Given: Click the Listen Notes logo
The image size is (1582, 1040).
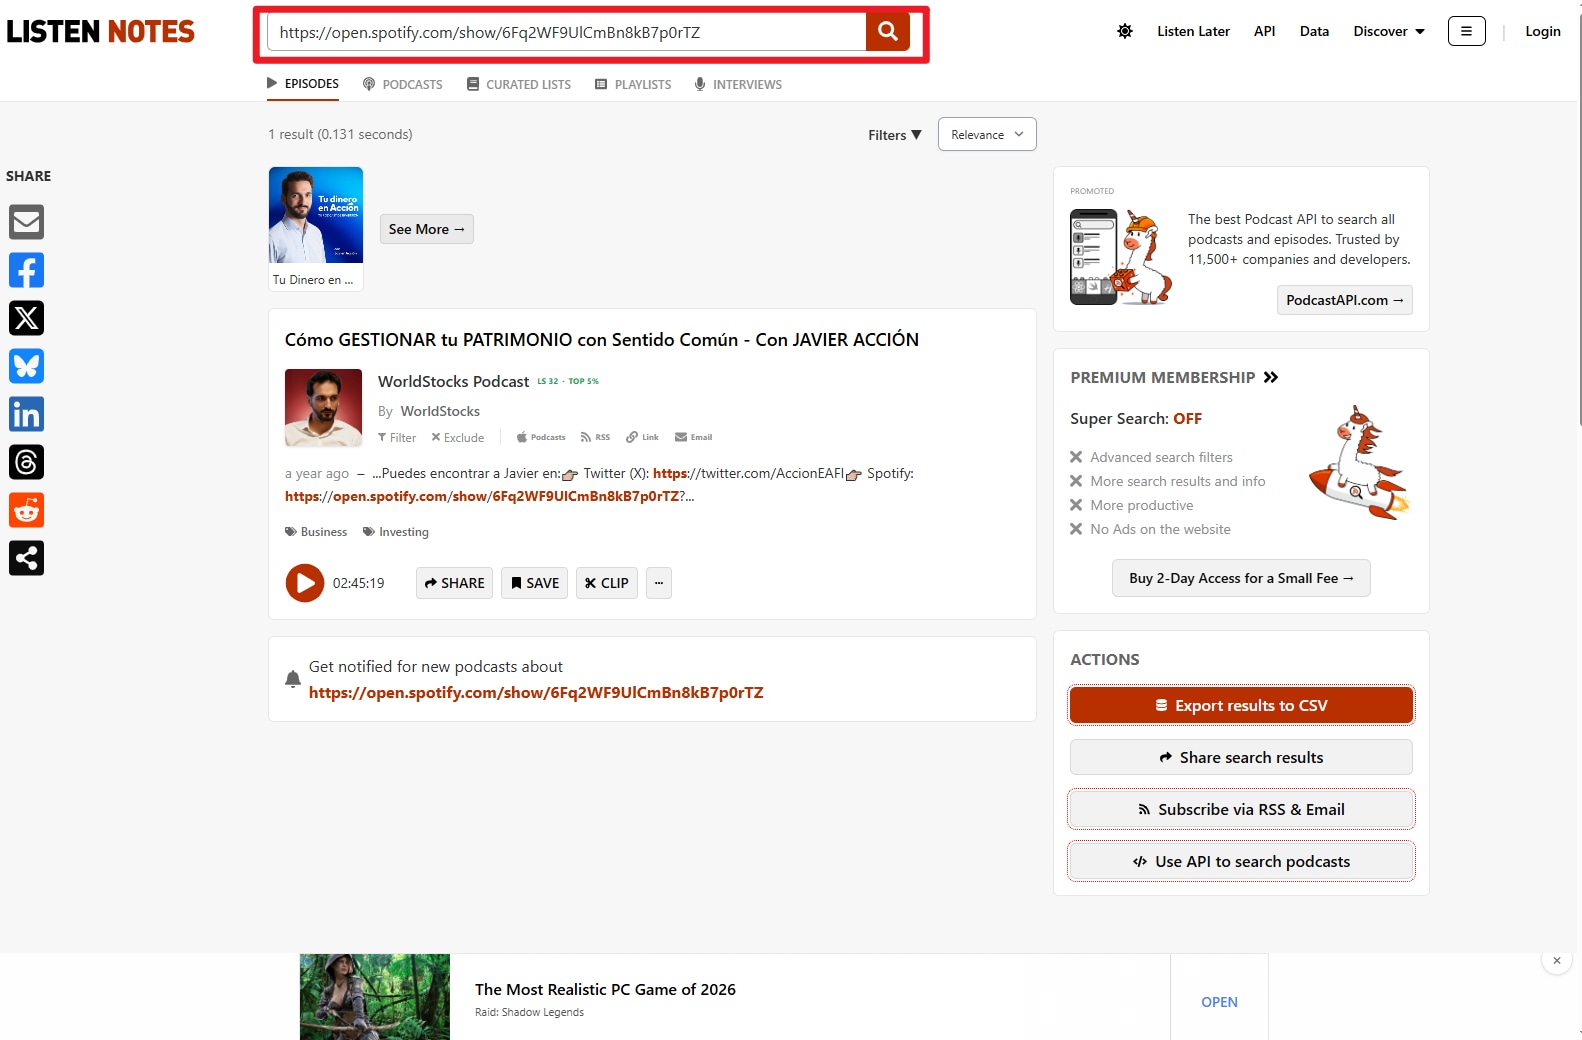Looking at the screenshot, I should click(101, 31).
